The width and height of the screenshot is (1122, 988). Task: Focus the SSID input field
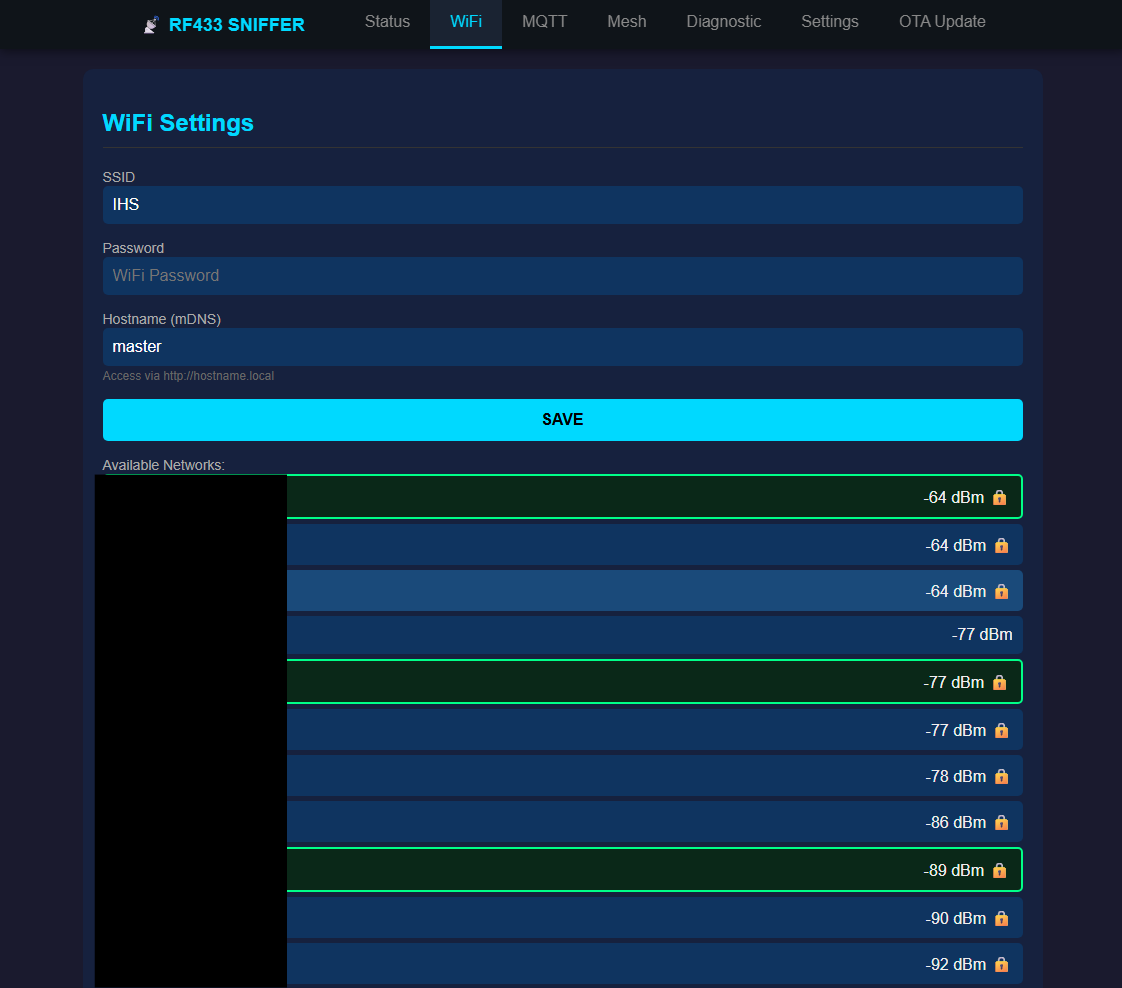click(562, 205)
